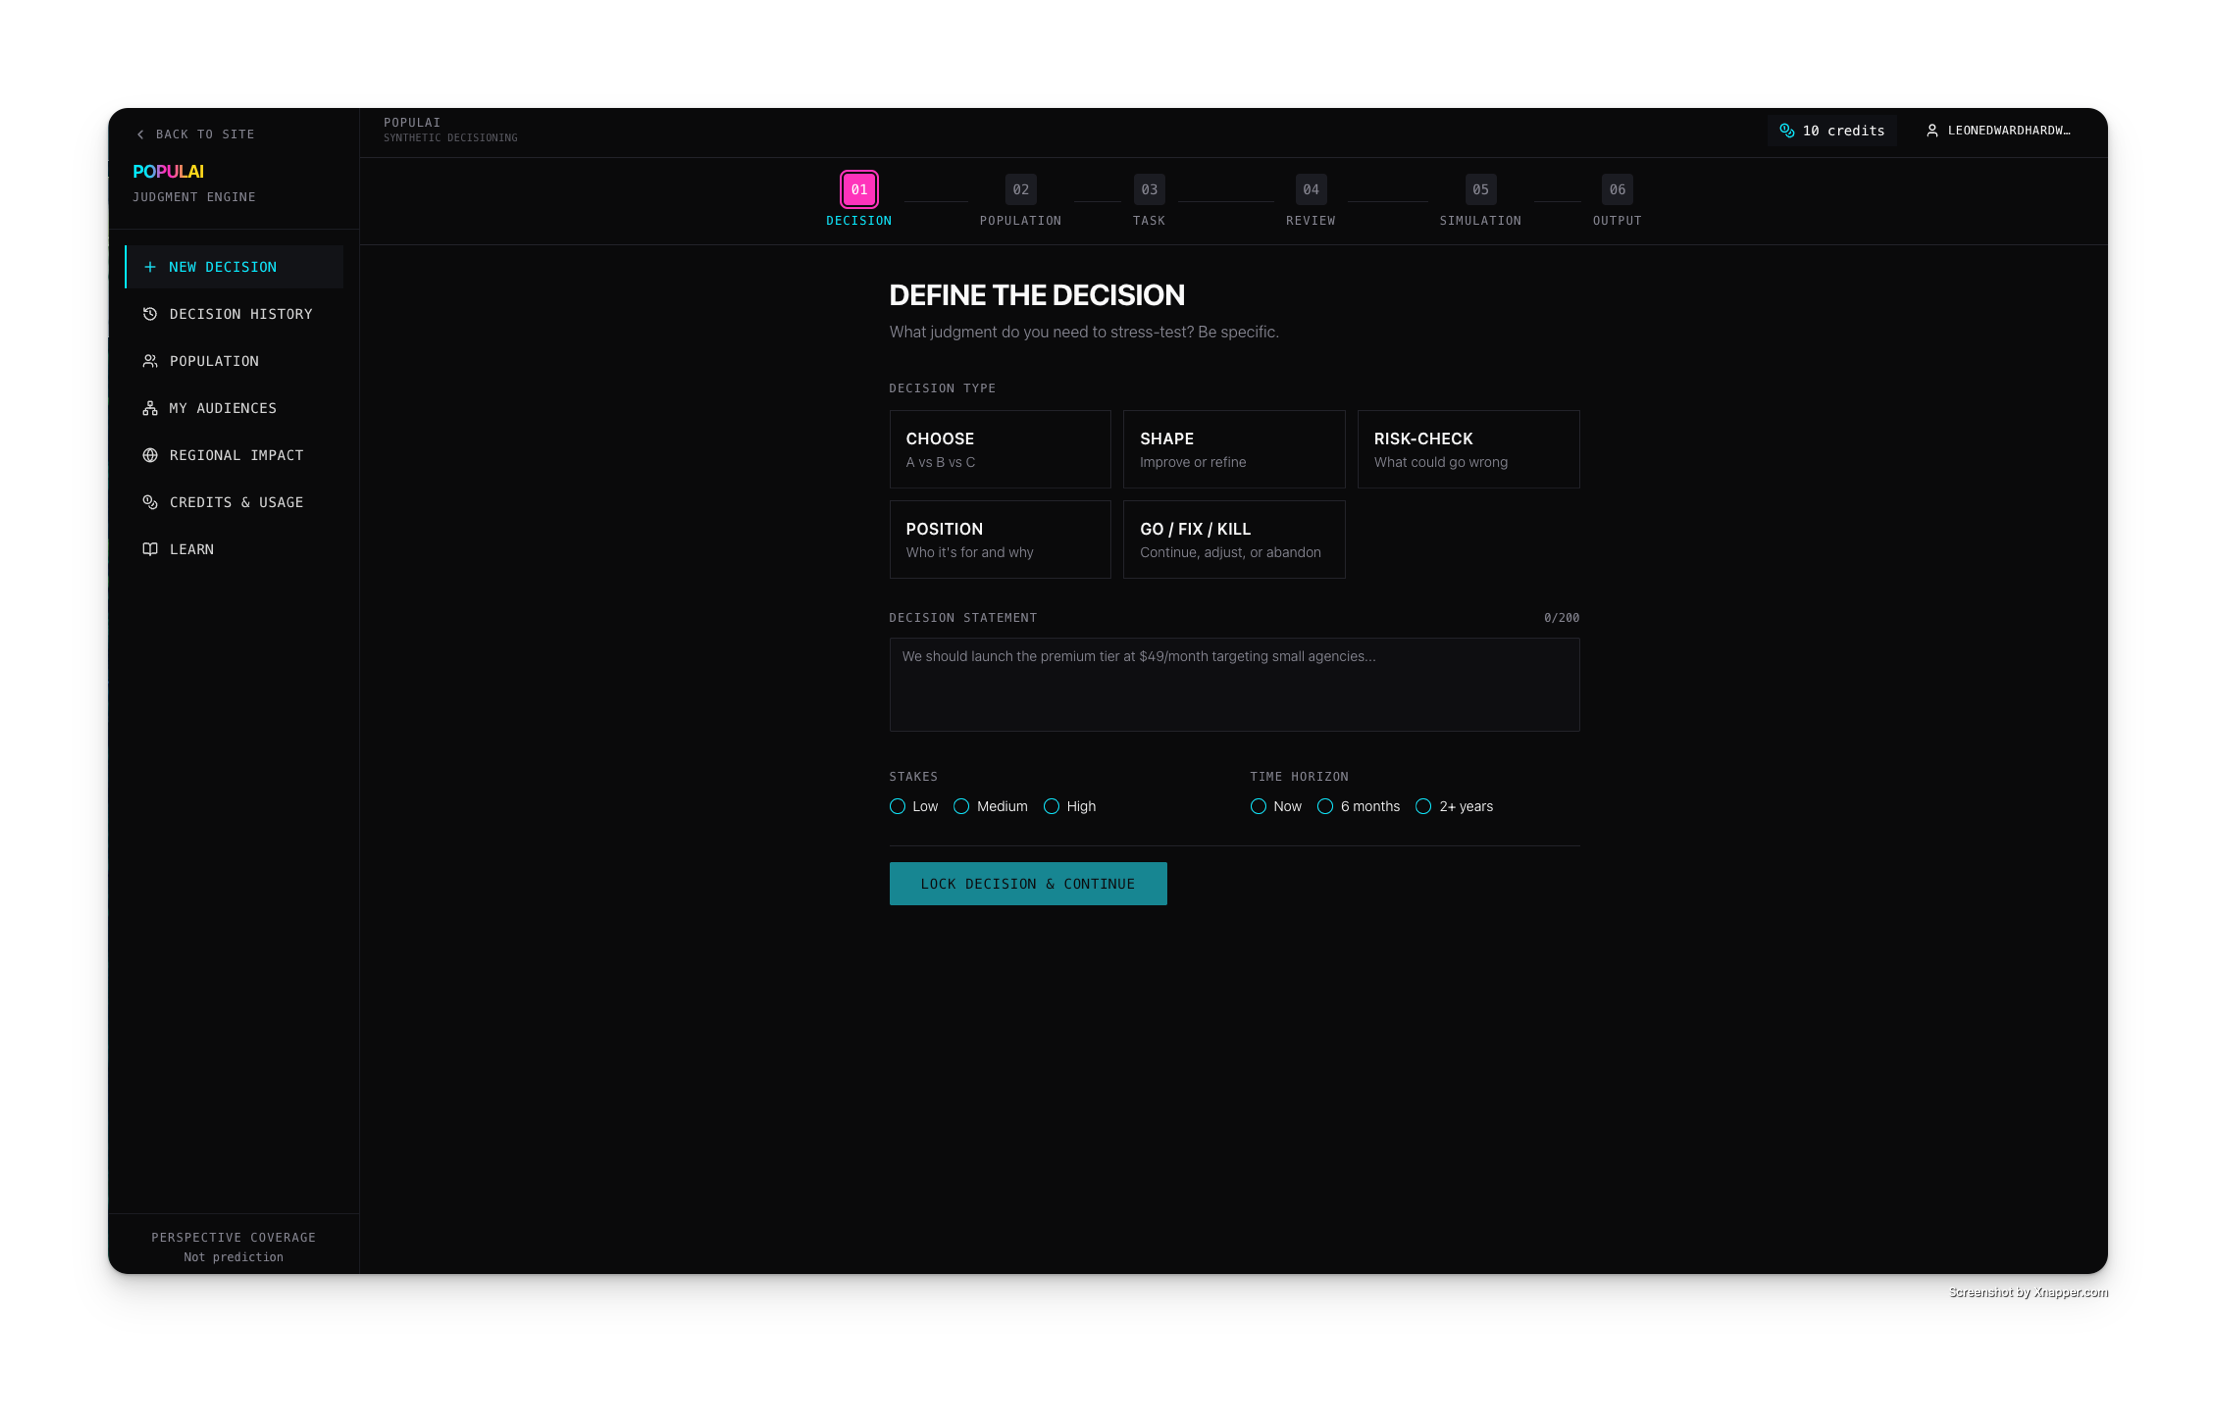Select the Shape decision type card
This screenshot has width=2216, height=1407.
[1234, 449]
